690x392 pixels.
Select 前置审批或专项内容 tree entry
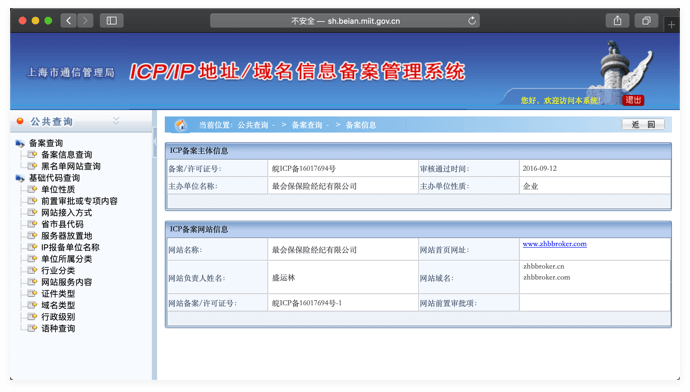(79, 201)
